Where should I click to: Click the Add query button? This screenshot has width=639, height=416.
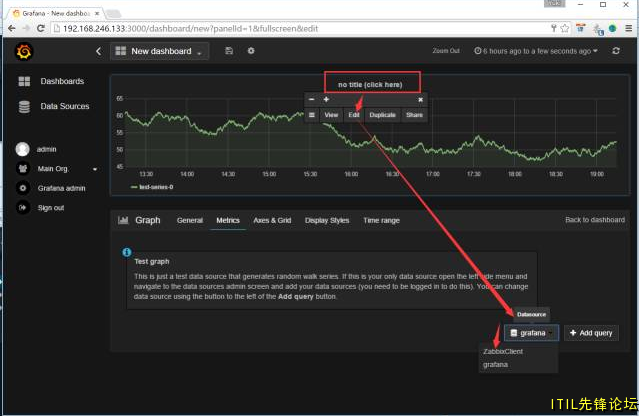click(591, 333)
